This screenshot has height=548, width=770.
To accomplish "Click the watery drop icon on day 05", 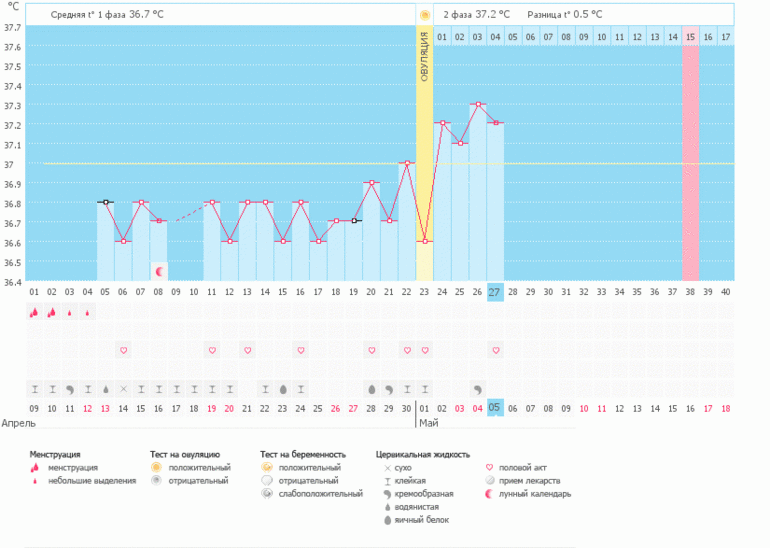I will tap(105, 388).
